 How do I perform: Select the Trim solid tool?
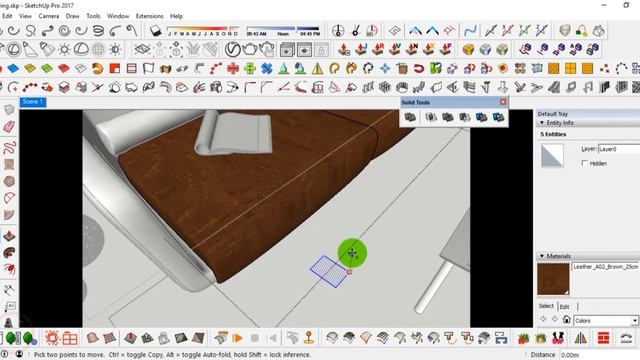481,118
